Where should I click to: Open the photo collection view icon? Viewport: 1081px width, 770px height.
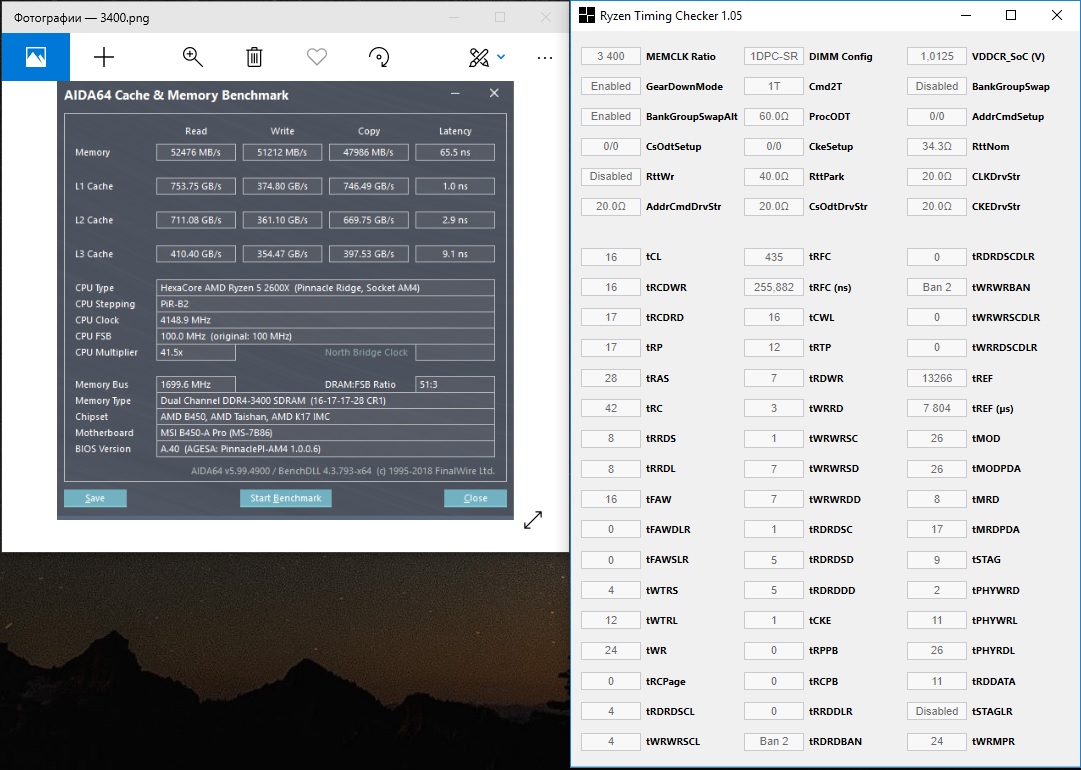(x=36, y=57)
